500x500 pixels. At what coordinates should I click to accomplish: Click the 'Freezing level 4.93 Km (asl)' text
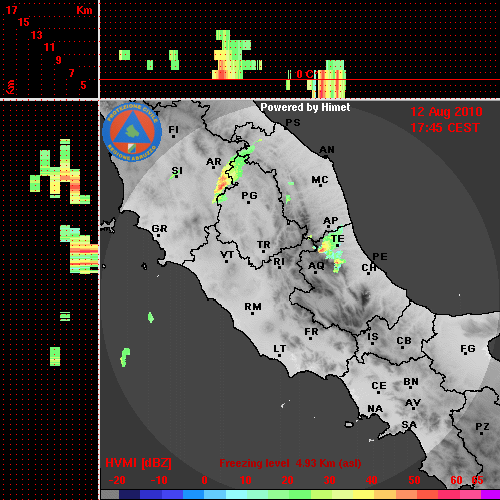(x=290, y=463)
